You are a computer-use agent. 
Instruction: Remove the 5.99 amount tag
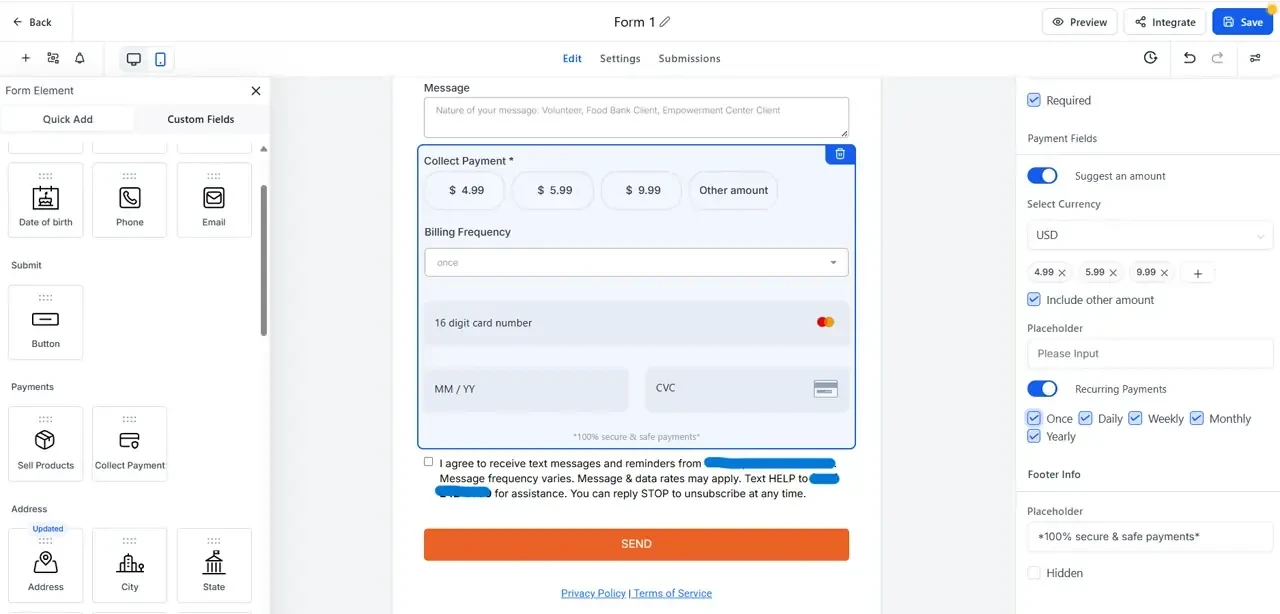pyautogui.click(x=1113, y=272)
